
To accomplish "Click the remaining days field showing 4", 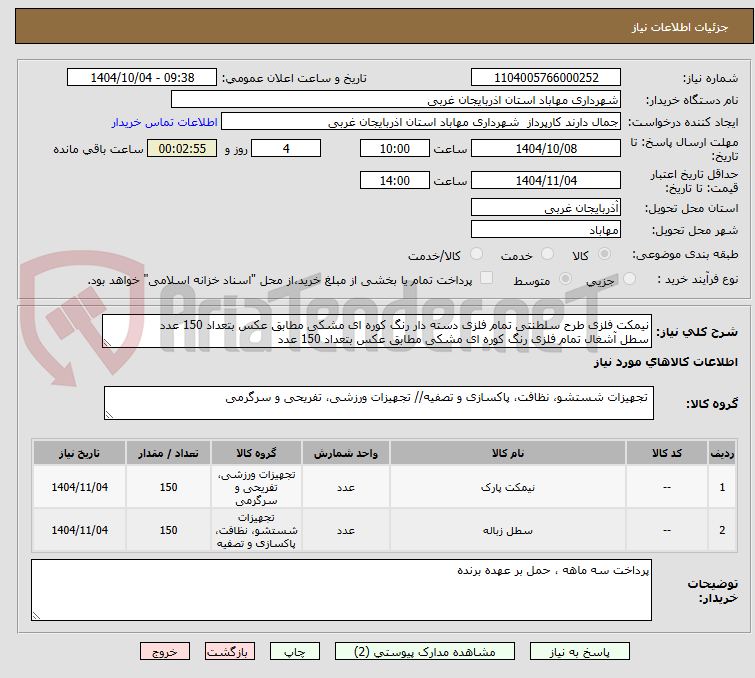I will 286,148.
